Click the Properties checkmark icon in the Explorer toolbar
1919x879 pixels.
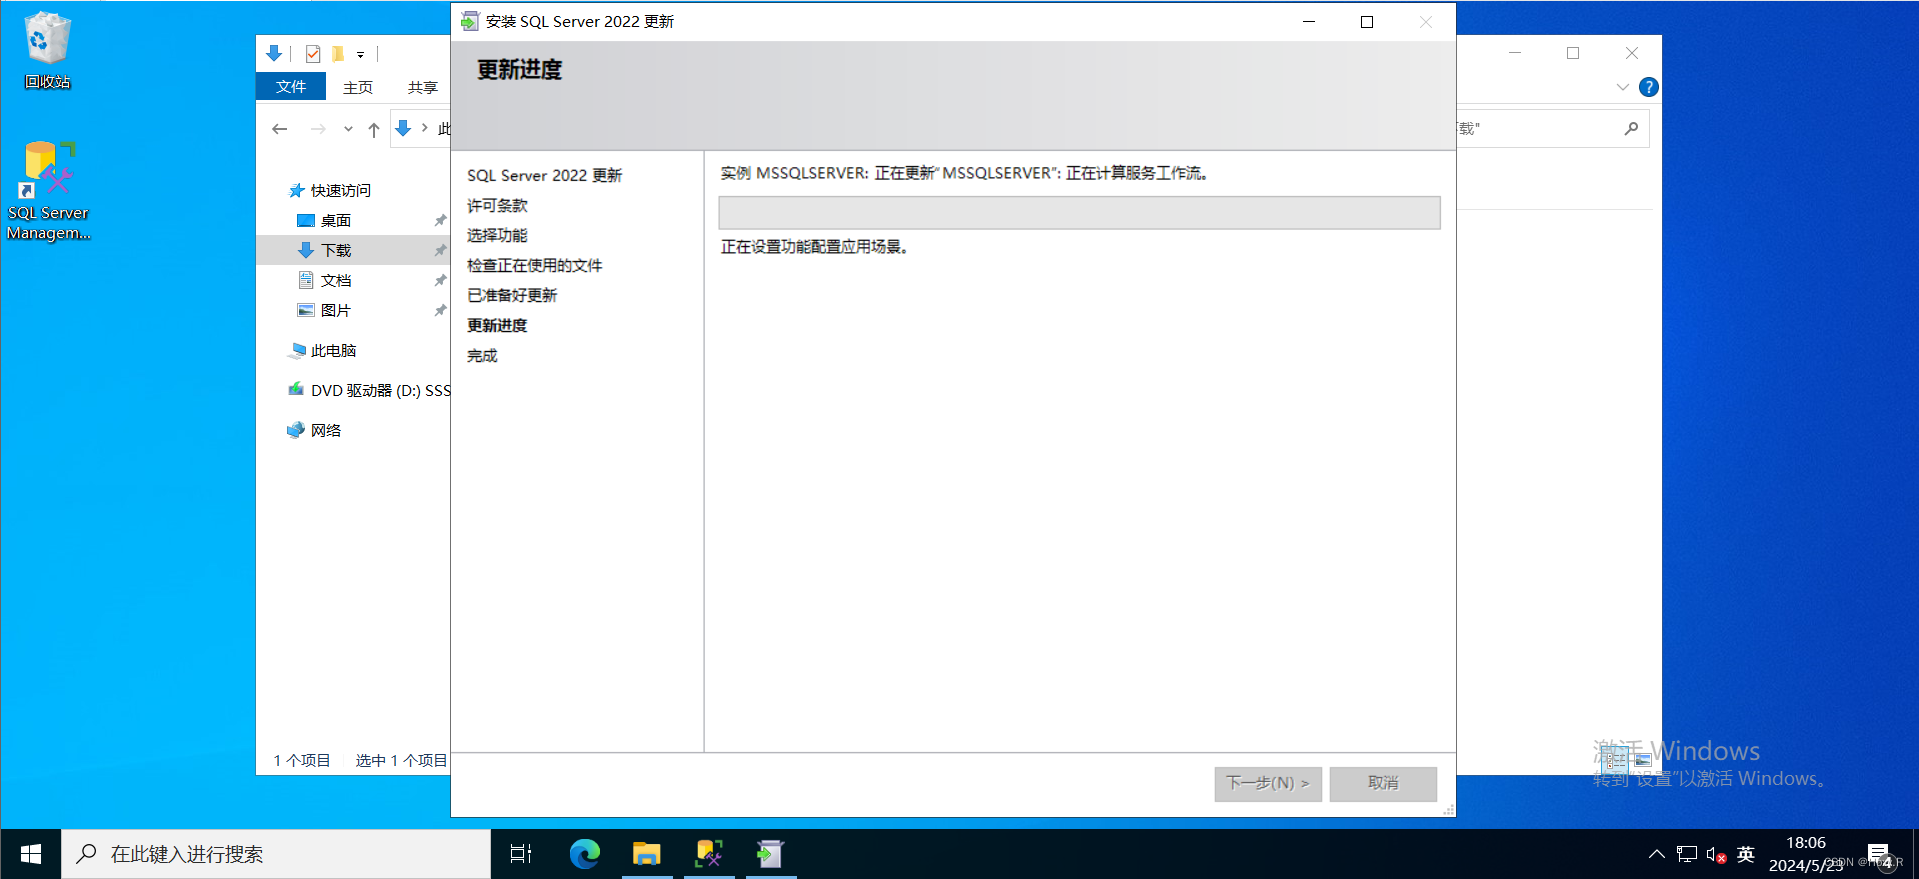pos(313,54)
